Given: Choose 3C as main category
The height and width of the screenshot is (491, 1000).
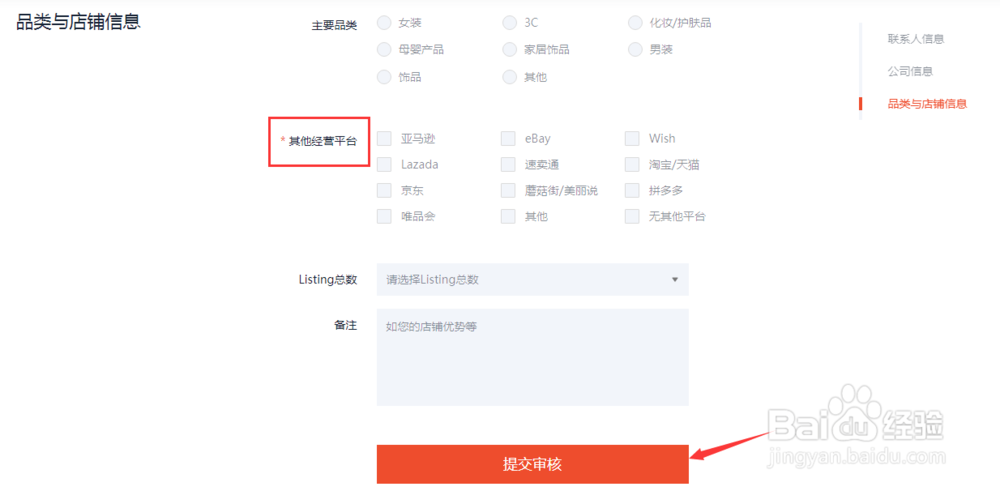Looking at the screenshot, I should pyautogui.click(x=510, y=23).
